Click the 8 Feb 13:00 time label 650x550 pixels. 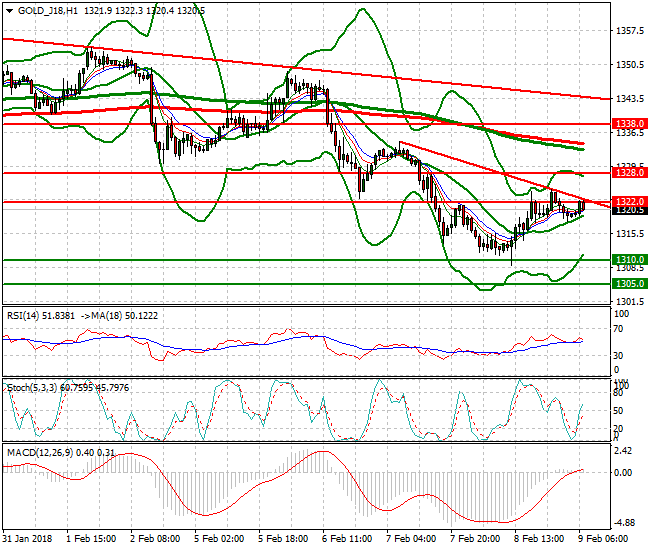(x=539, y=539)
